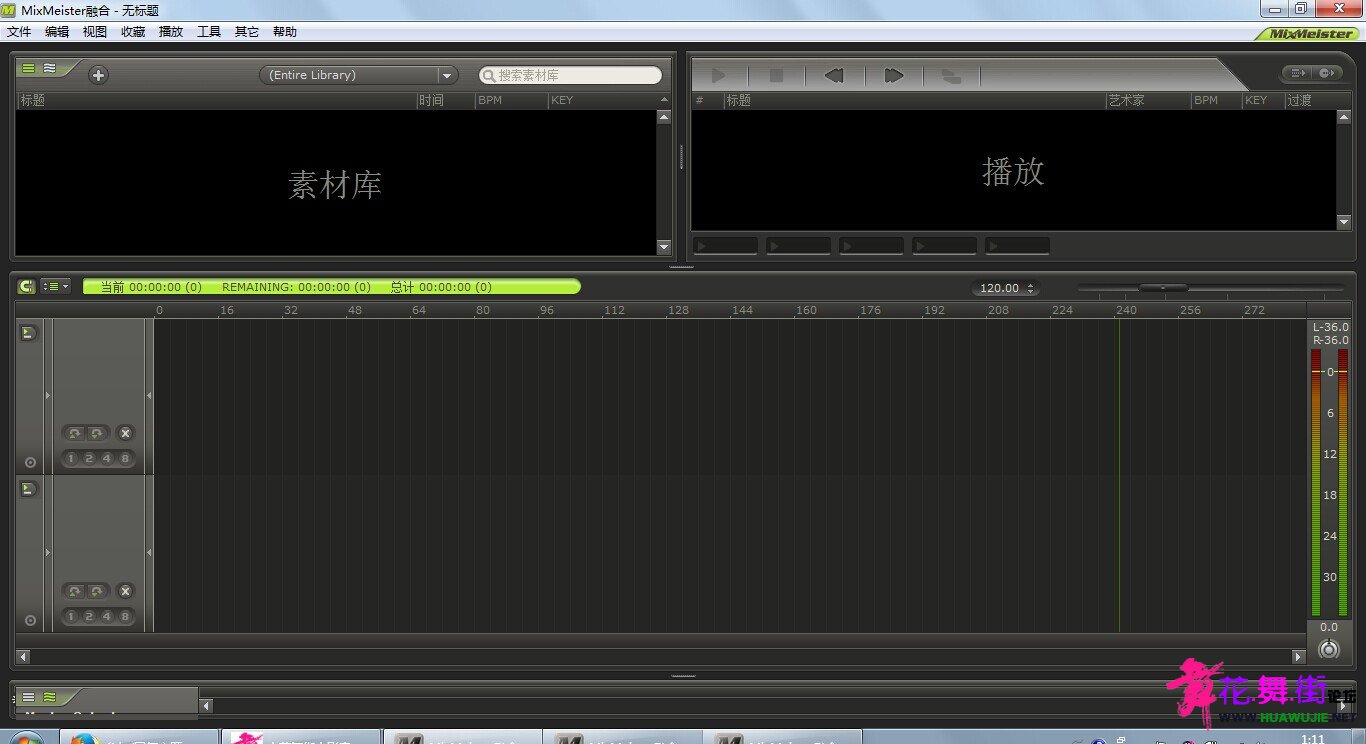Click the burn-to-disc icon at top right
This screenshot has height=744, width=1366.
(x=1326, y=73)
